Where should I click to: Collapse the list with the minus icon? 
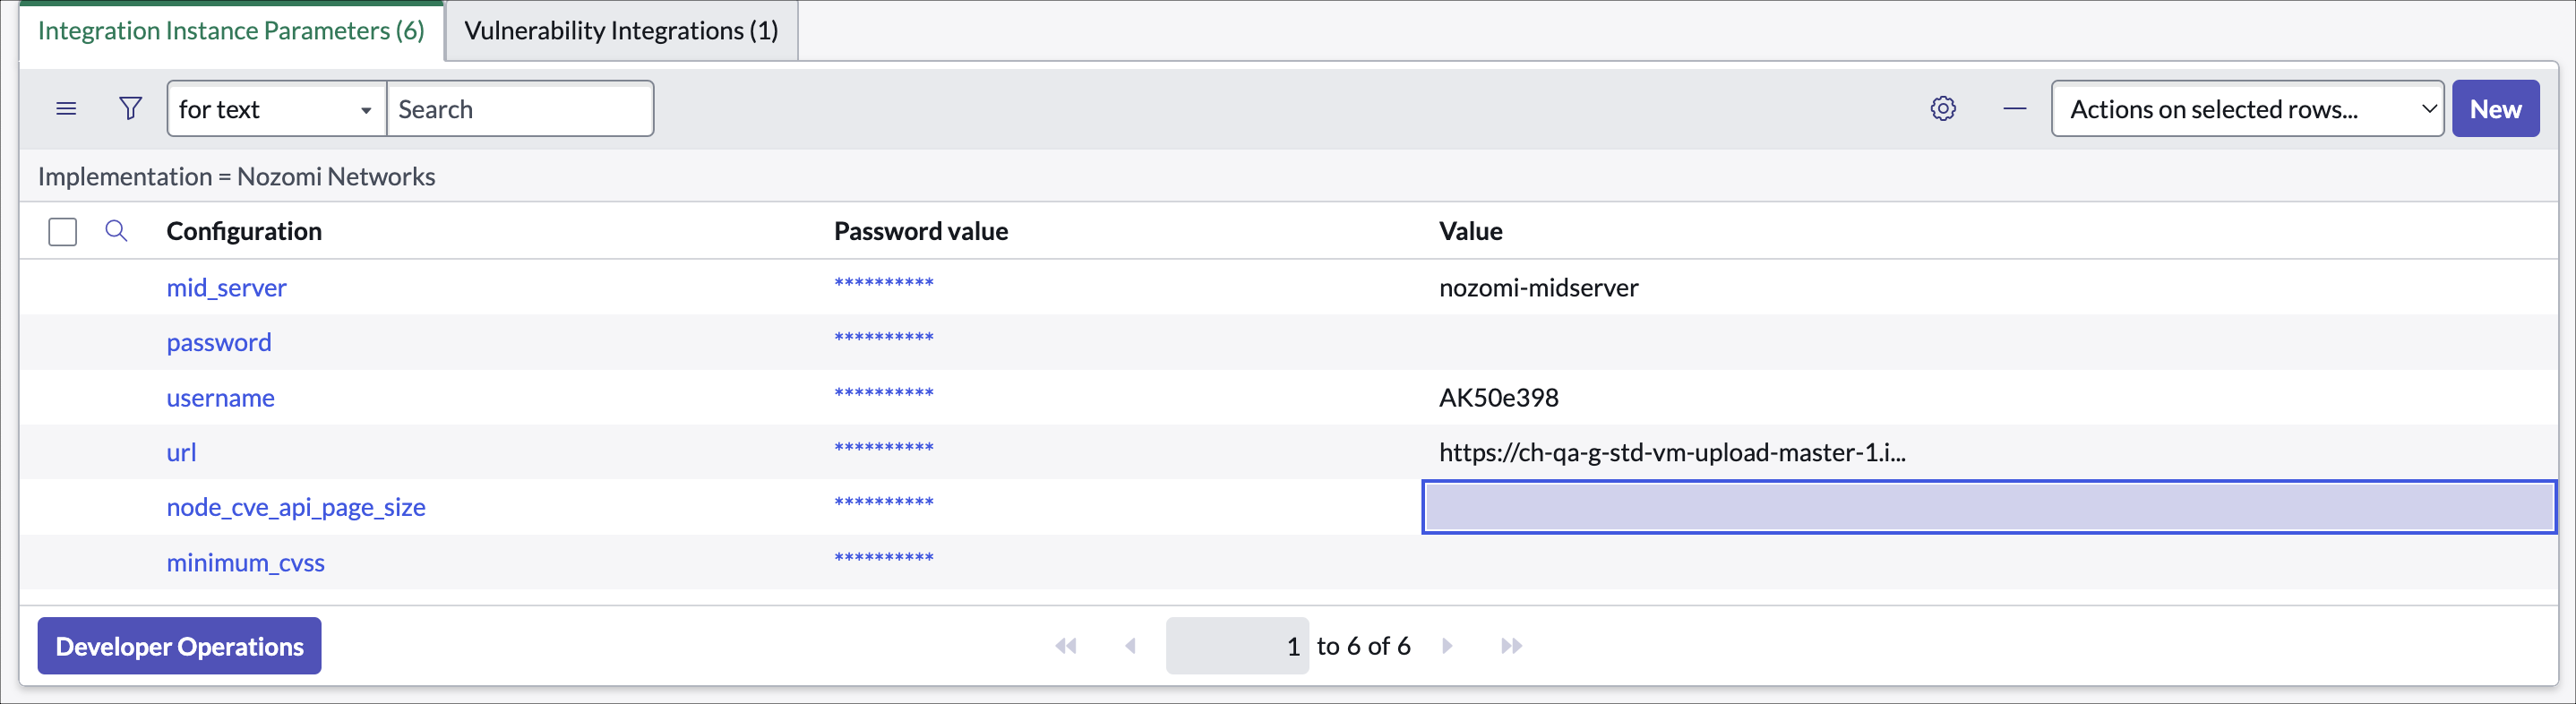2015,108
